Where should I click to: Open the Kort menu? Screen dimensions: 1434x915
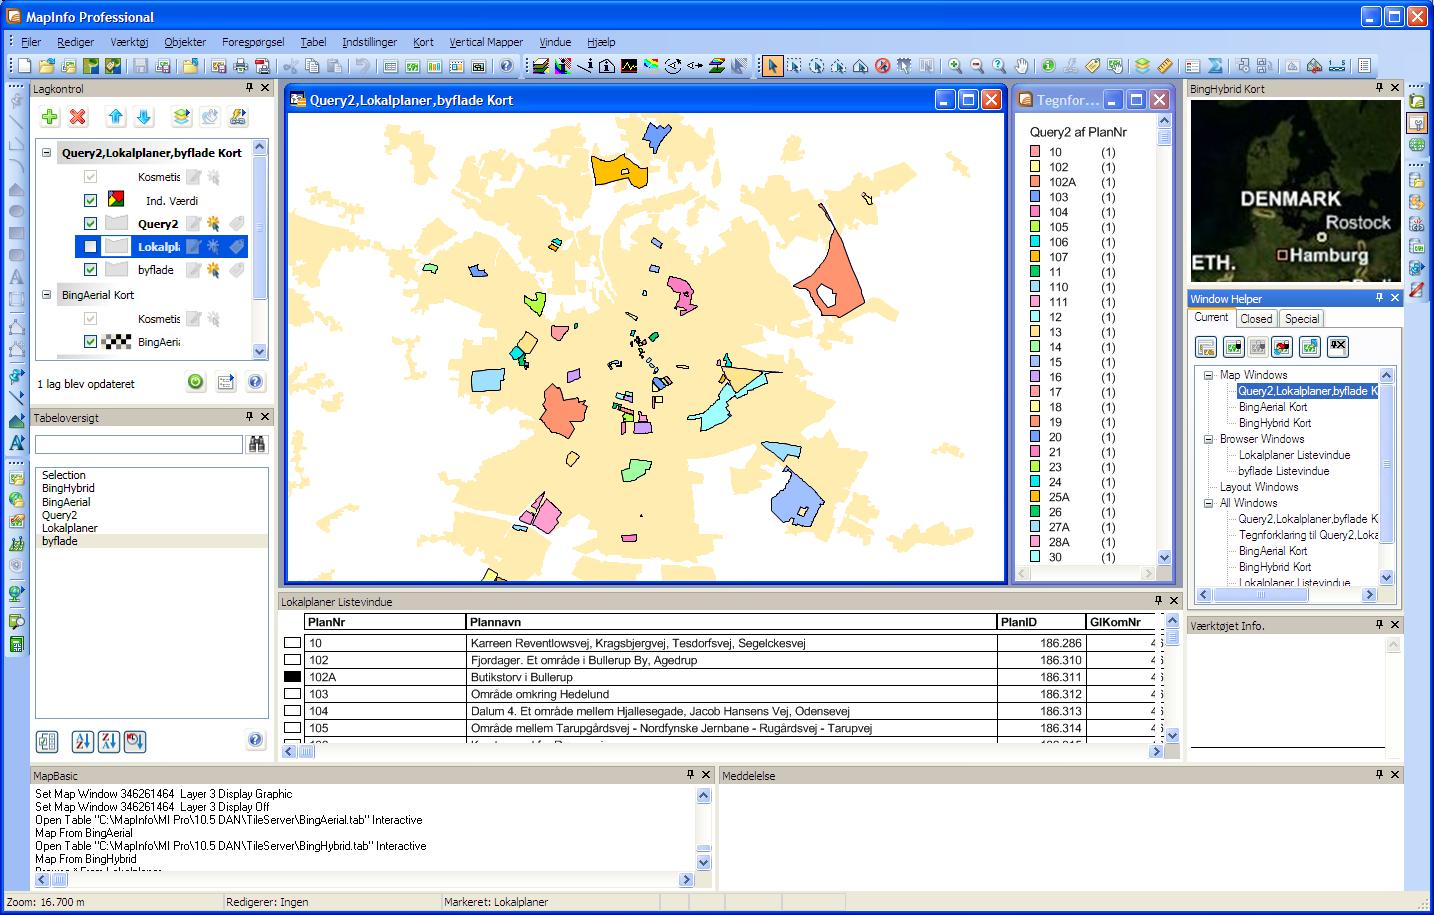click(423, 42)
